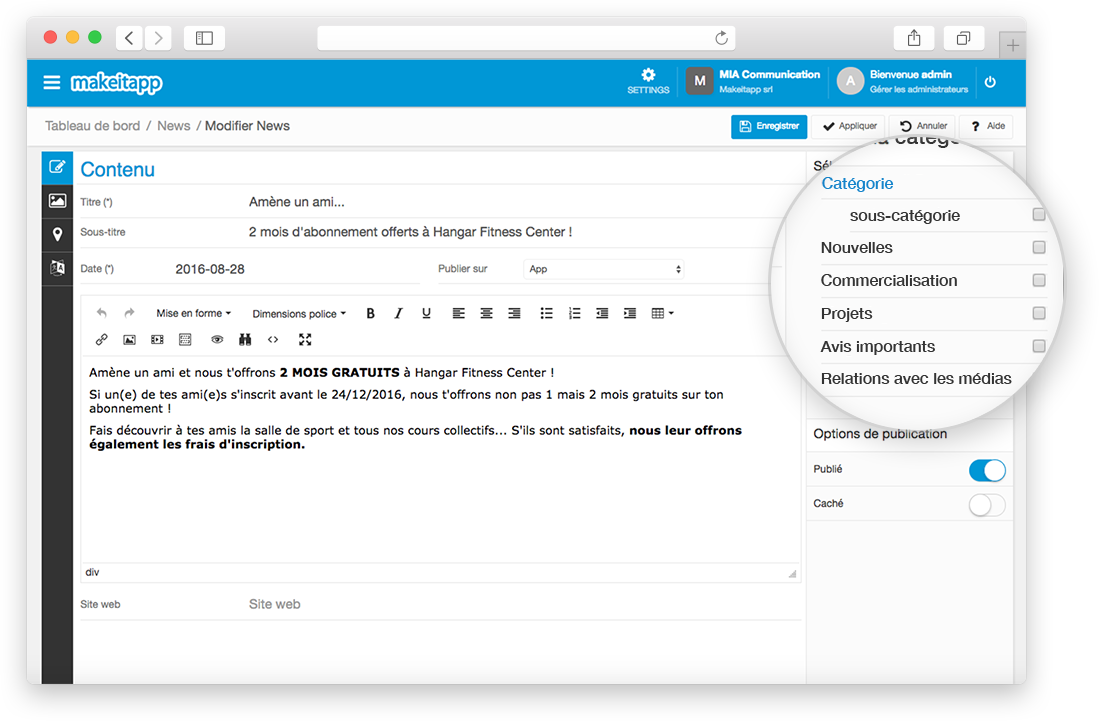This screenshot has width=1099, height=721.
Task: Click the power logout icon
Action: [990, 82]
